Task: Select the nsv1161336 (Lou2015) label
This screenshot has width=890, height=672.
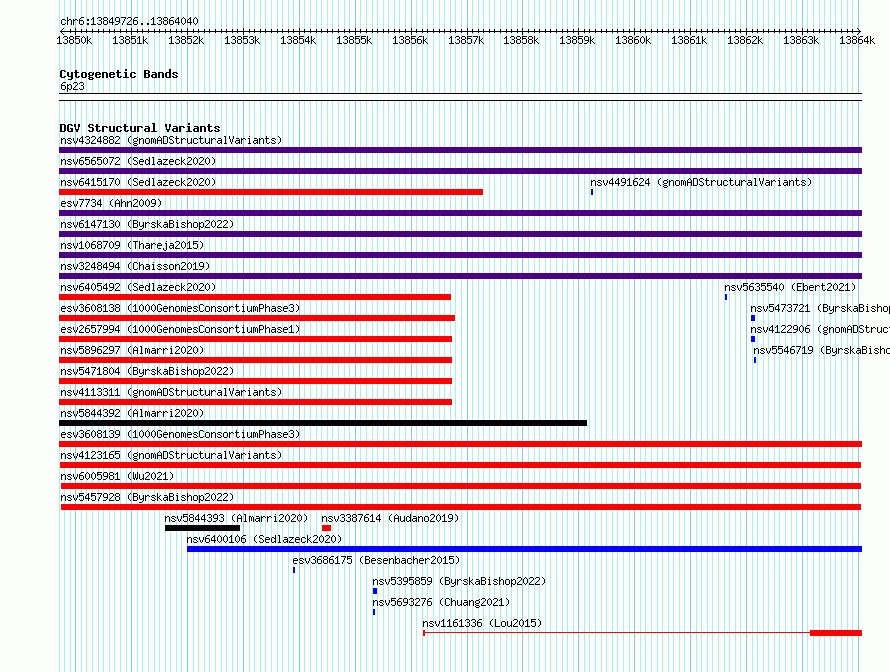Action: click(x=482, y=623)
